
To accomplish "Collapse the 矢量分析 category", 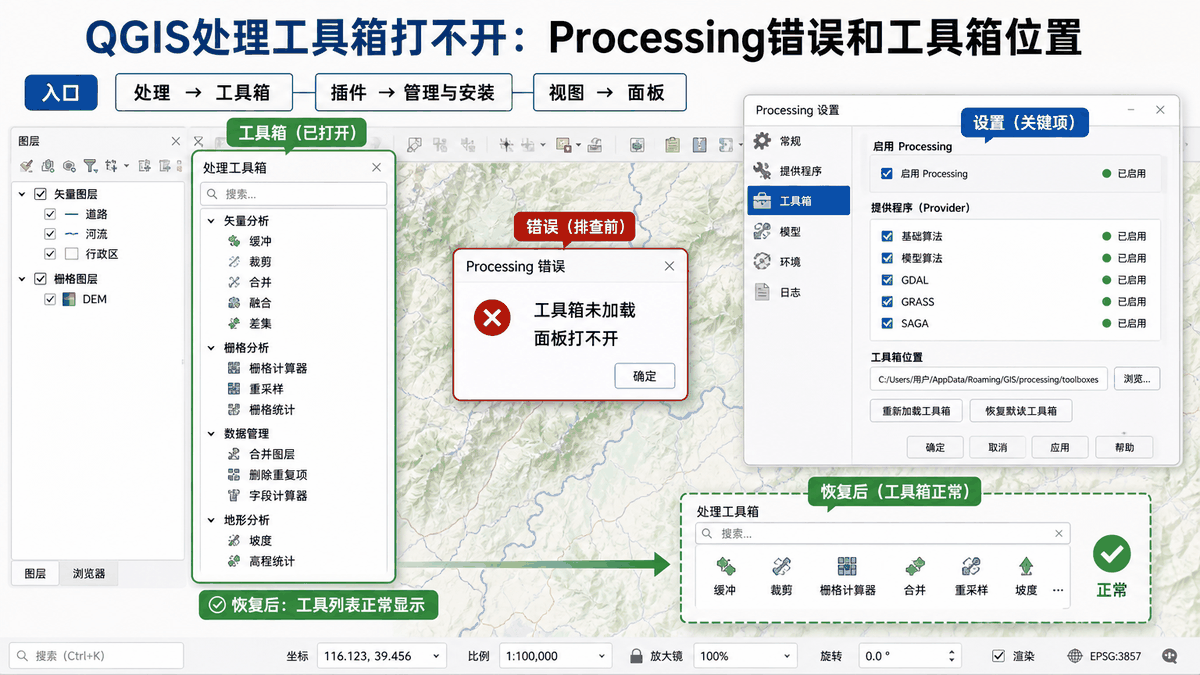I will pos(211,221).
